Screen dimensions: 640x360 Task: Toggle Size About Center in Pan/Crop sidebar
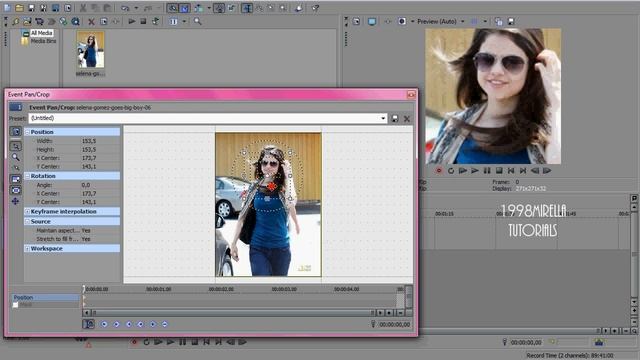pos(16,190)
